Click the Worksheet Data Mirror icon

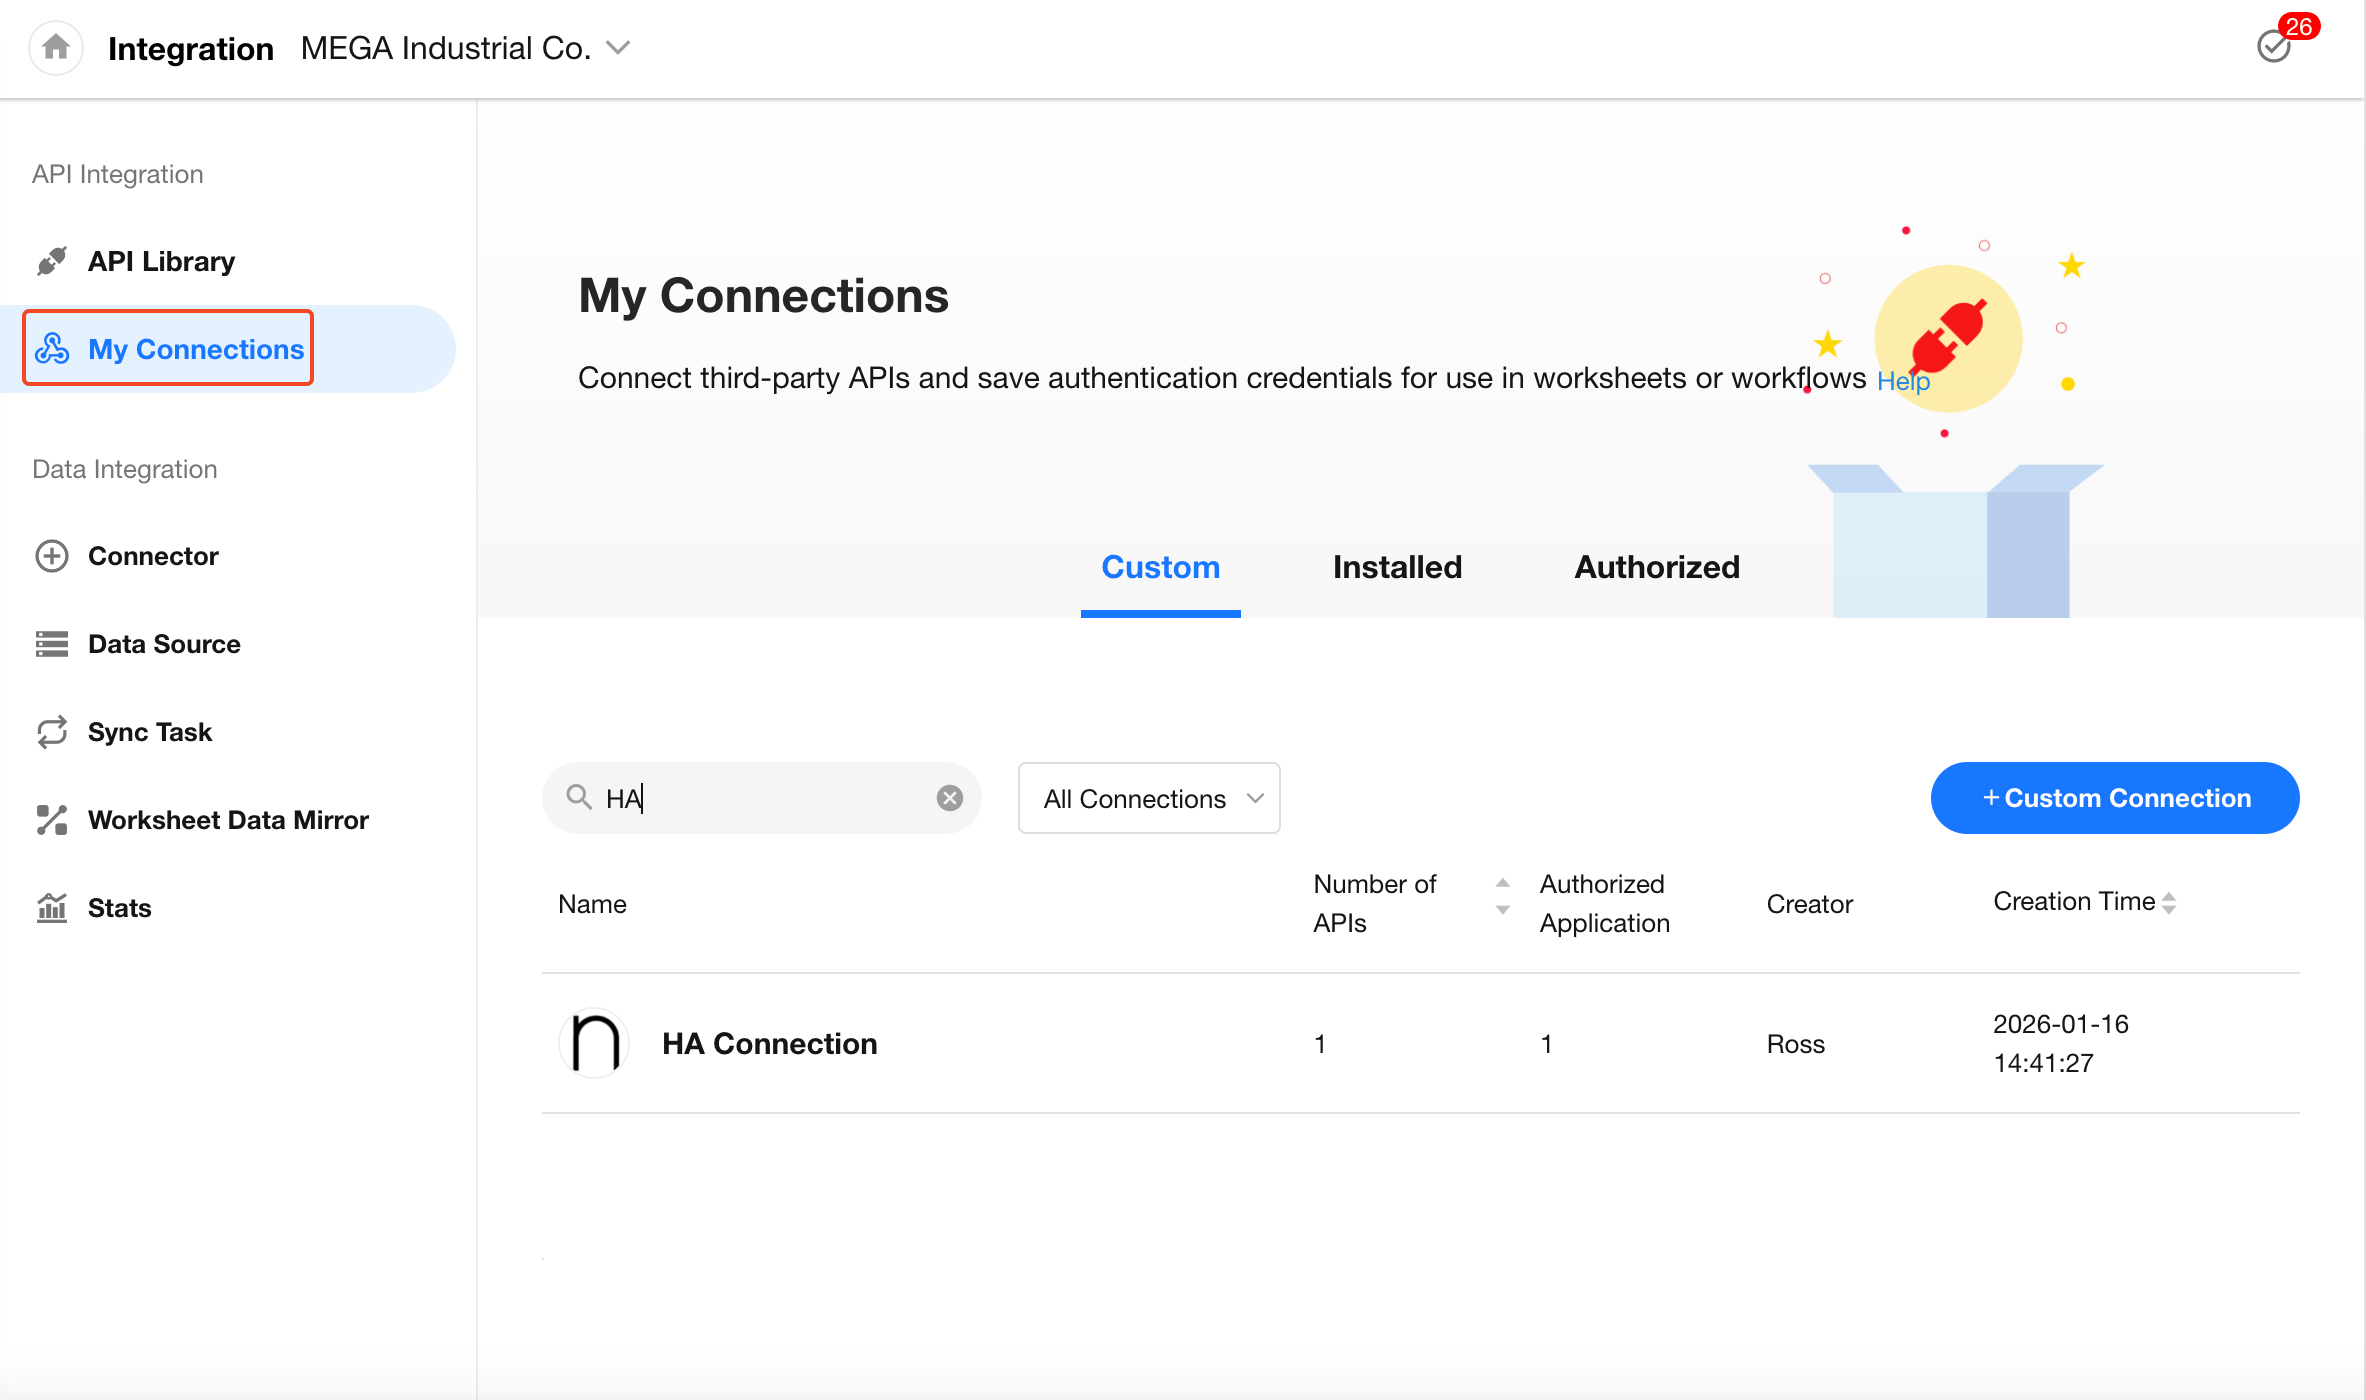[52, 820]
